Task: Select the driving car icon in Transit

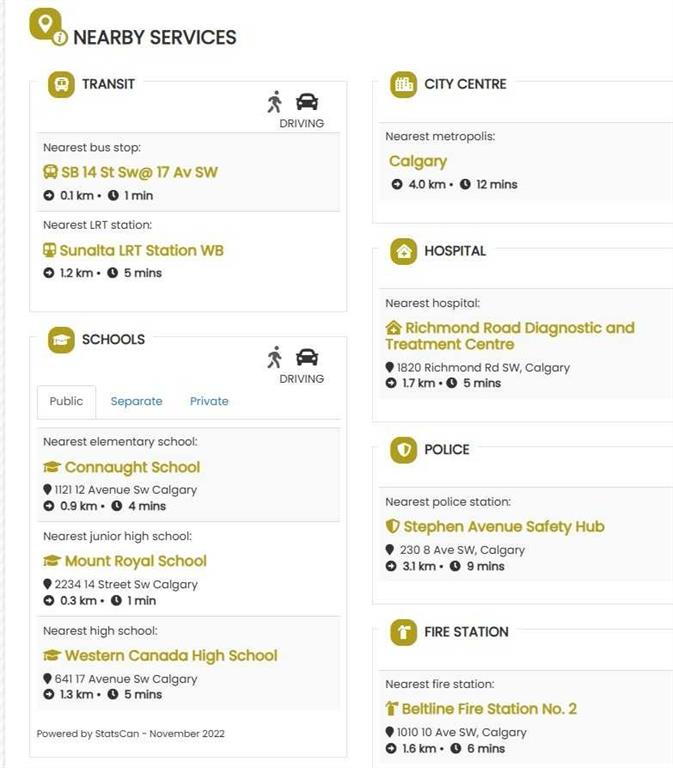Action: pyautogui.click(x=307, y=101)
